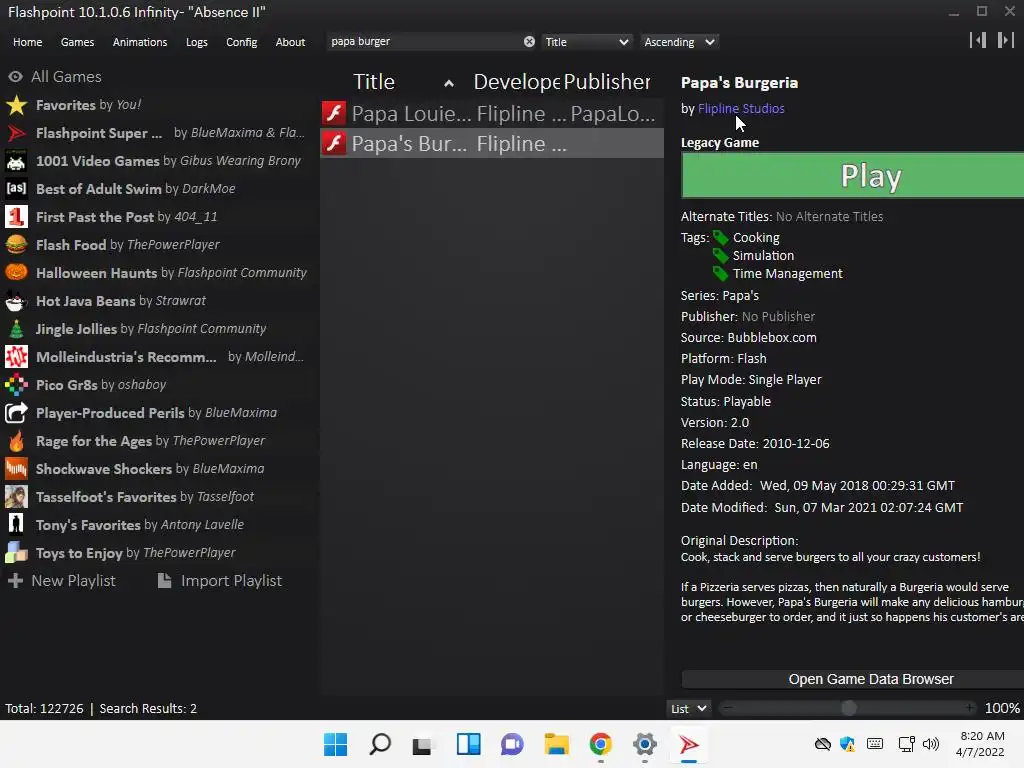This screenshot has width=1024, height=768.
Task: Open Google Chrome from taskbar
Action: 600,744
